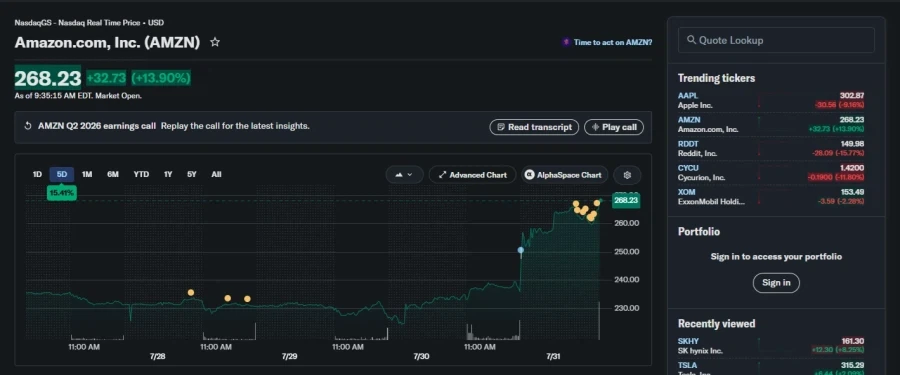The height and width of the screenshot is (375, 900).
Task: Click the blue event marker on chart
Action: click(521, 250)
